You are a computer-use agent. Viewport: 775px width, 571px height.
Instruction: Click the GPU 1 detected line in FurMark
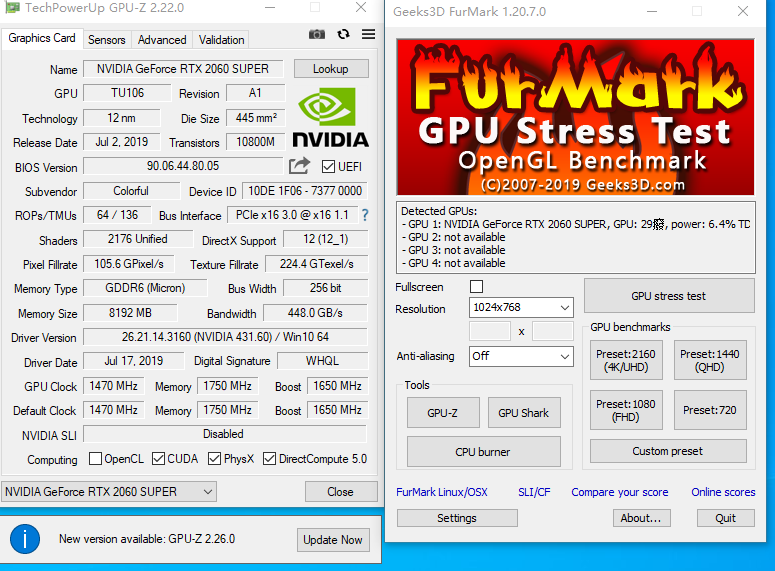[x=575, y=224]
